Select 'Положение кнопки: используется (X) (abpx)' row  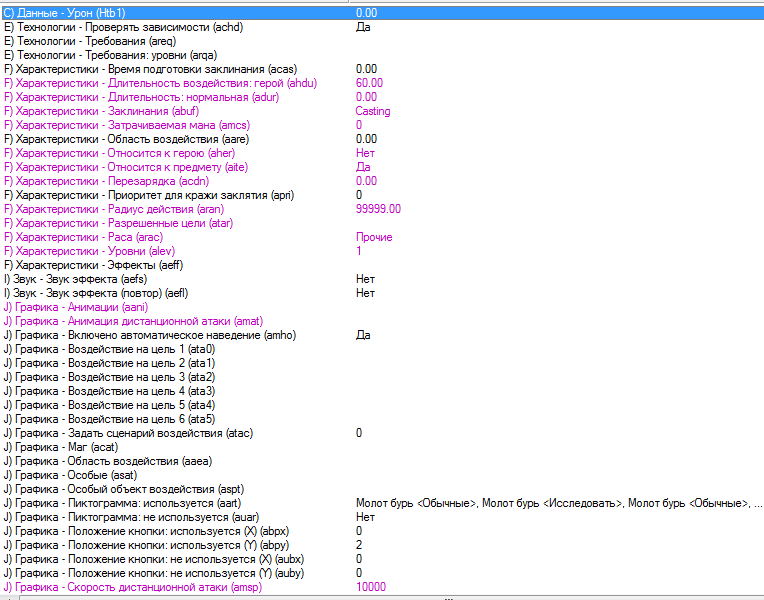click(x=382, y=532)
